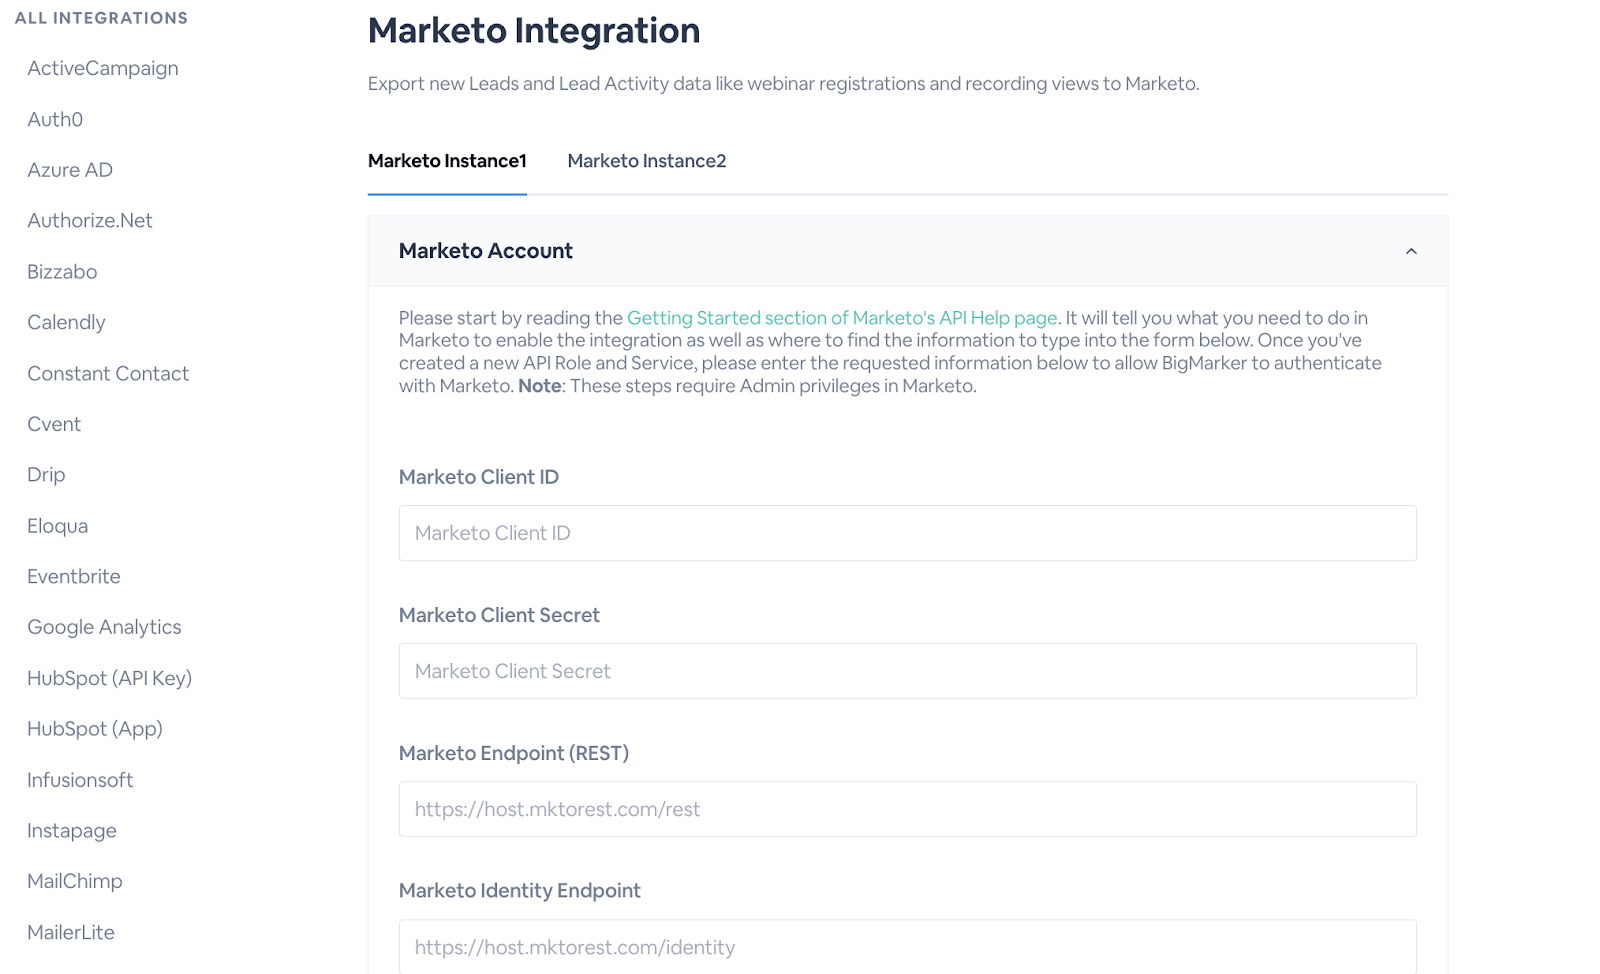Screen dimensions: 1600x974
Task: Click the Export new Leads description text
Action: click(783, 84)
